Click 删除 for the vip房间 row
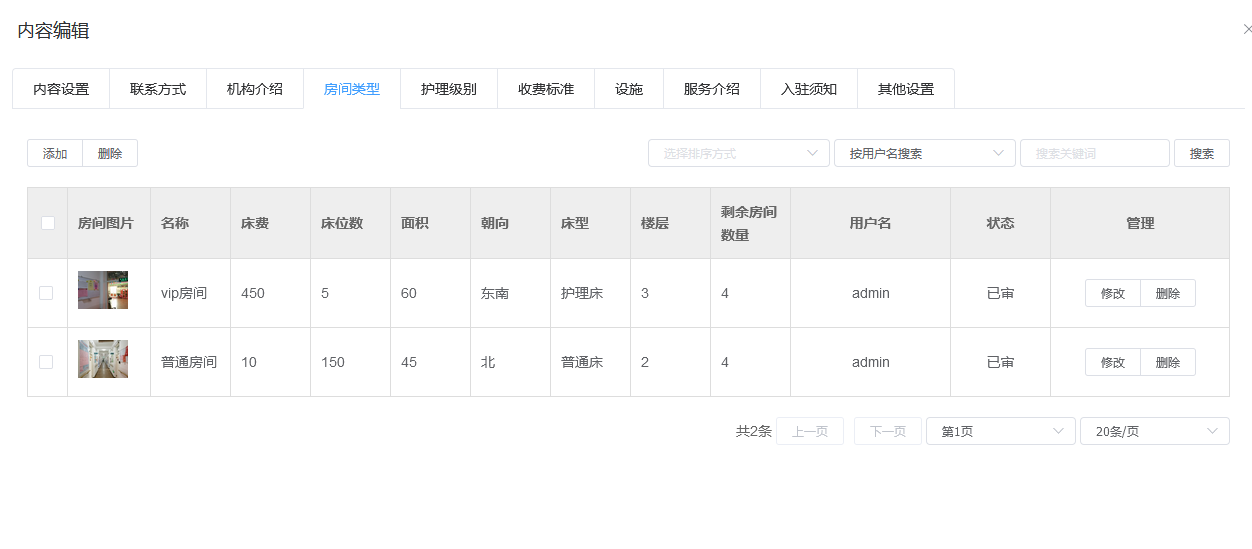Screen dimensions: 1252x549 coord(1168,293)
